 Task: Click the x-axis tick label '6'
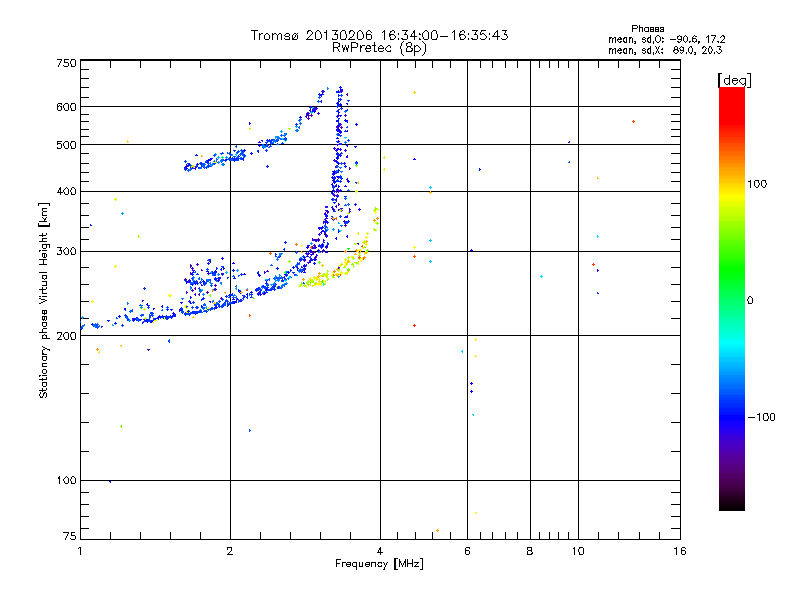[x=467, y=551]
